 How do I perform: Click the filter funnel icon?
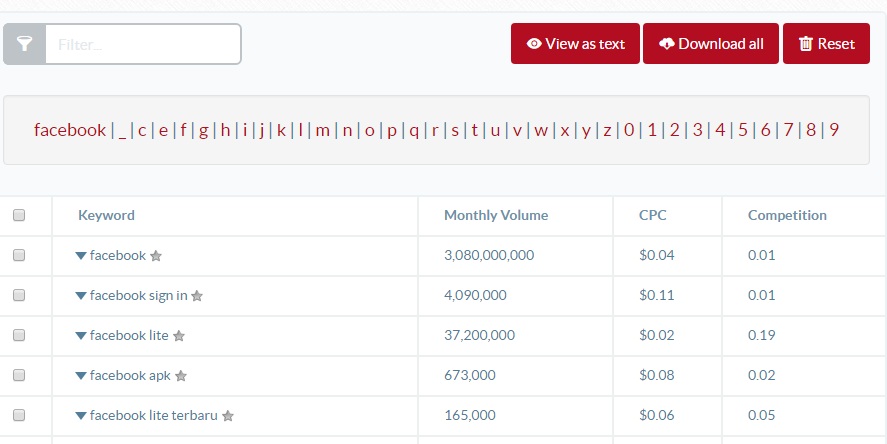[x=24, y=44]
